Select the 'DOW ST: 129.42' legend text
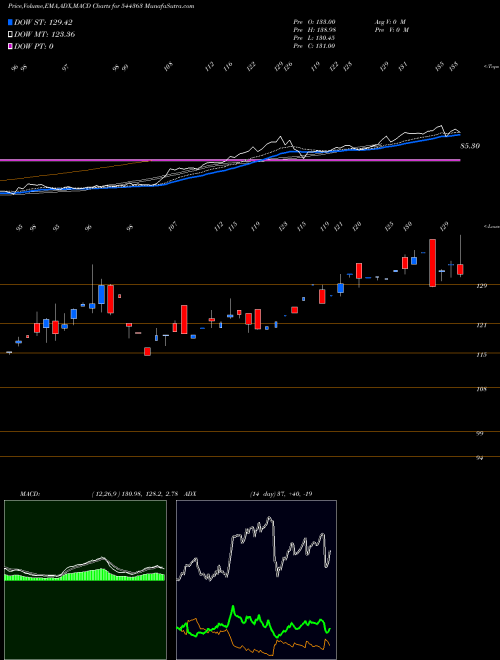Image resolution: width=500 pixels, height=660 pixels. [43, 22]
